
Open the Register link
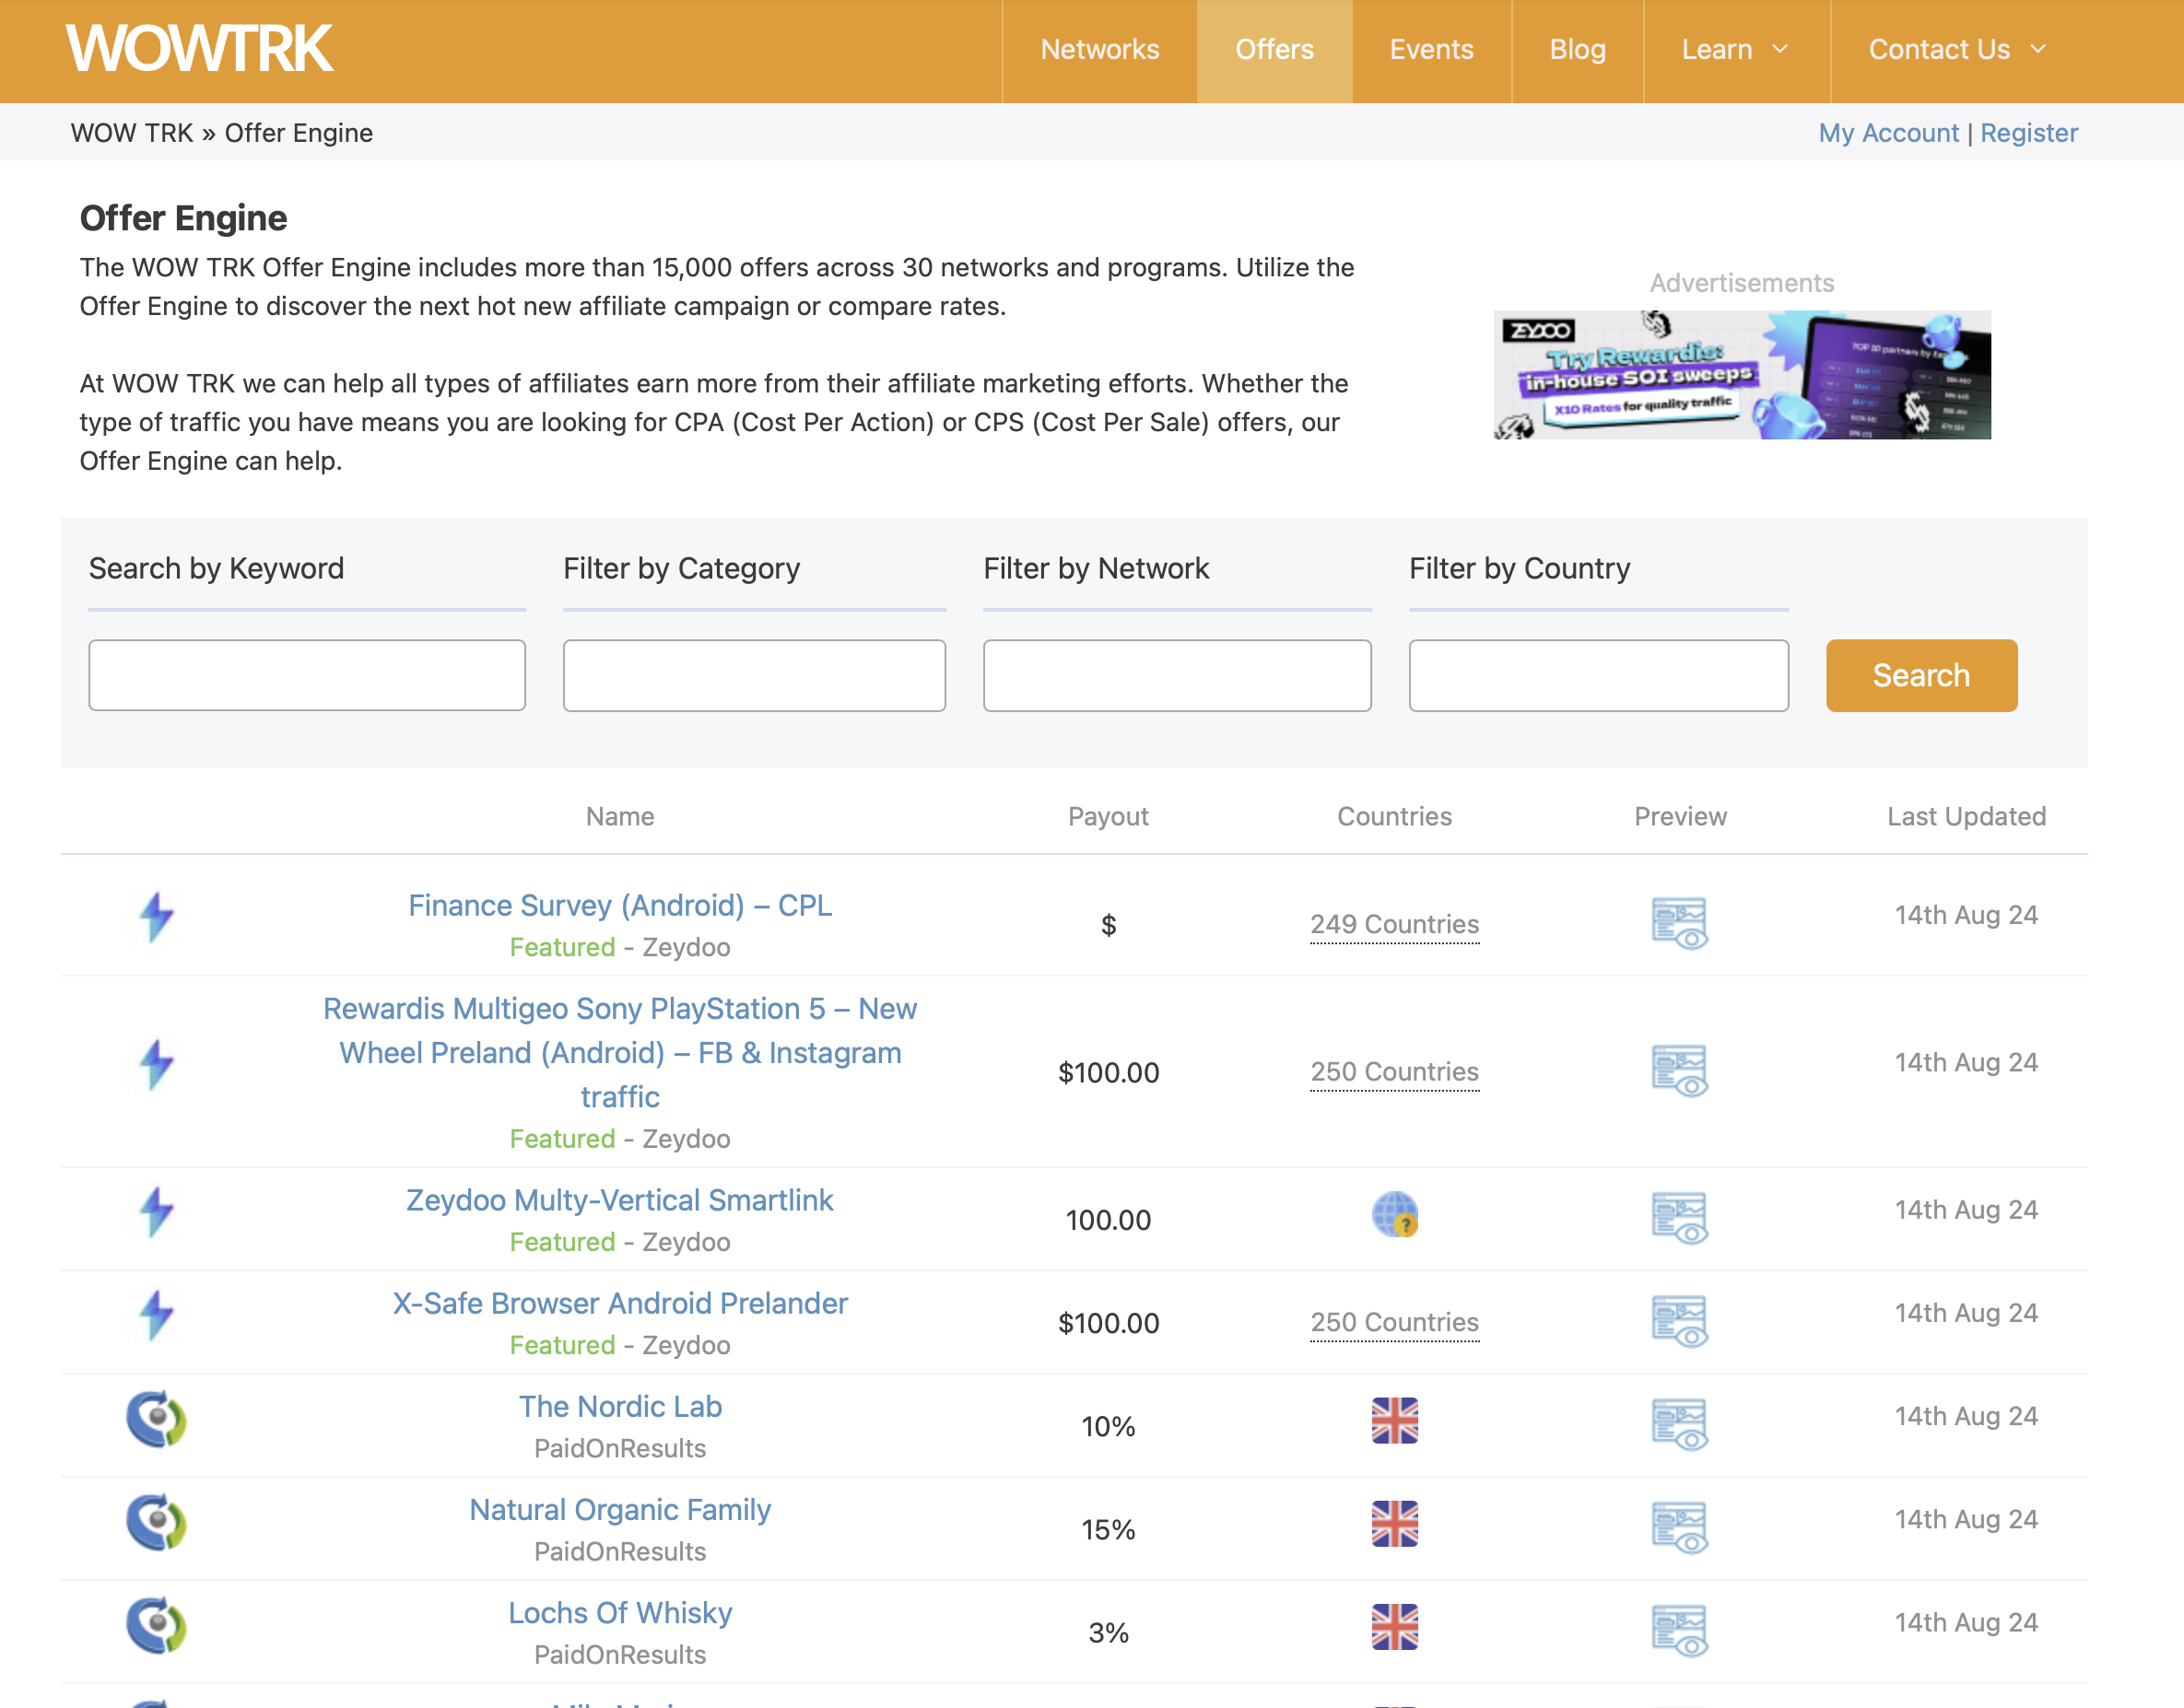click(x=2029, y=132)
